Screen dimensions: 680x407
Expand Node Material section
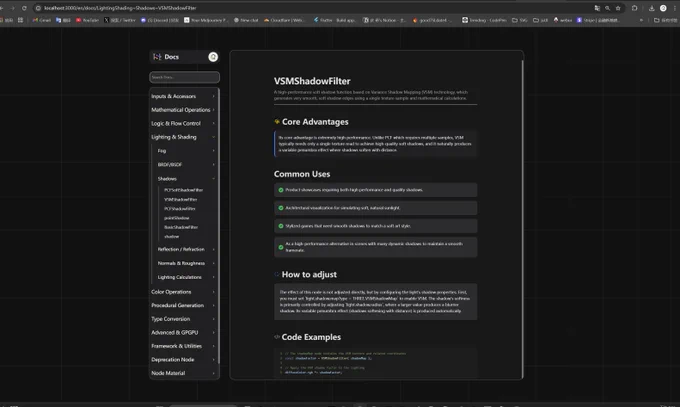pyautogui.click(x=183, y=373)
